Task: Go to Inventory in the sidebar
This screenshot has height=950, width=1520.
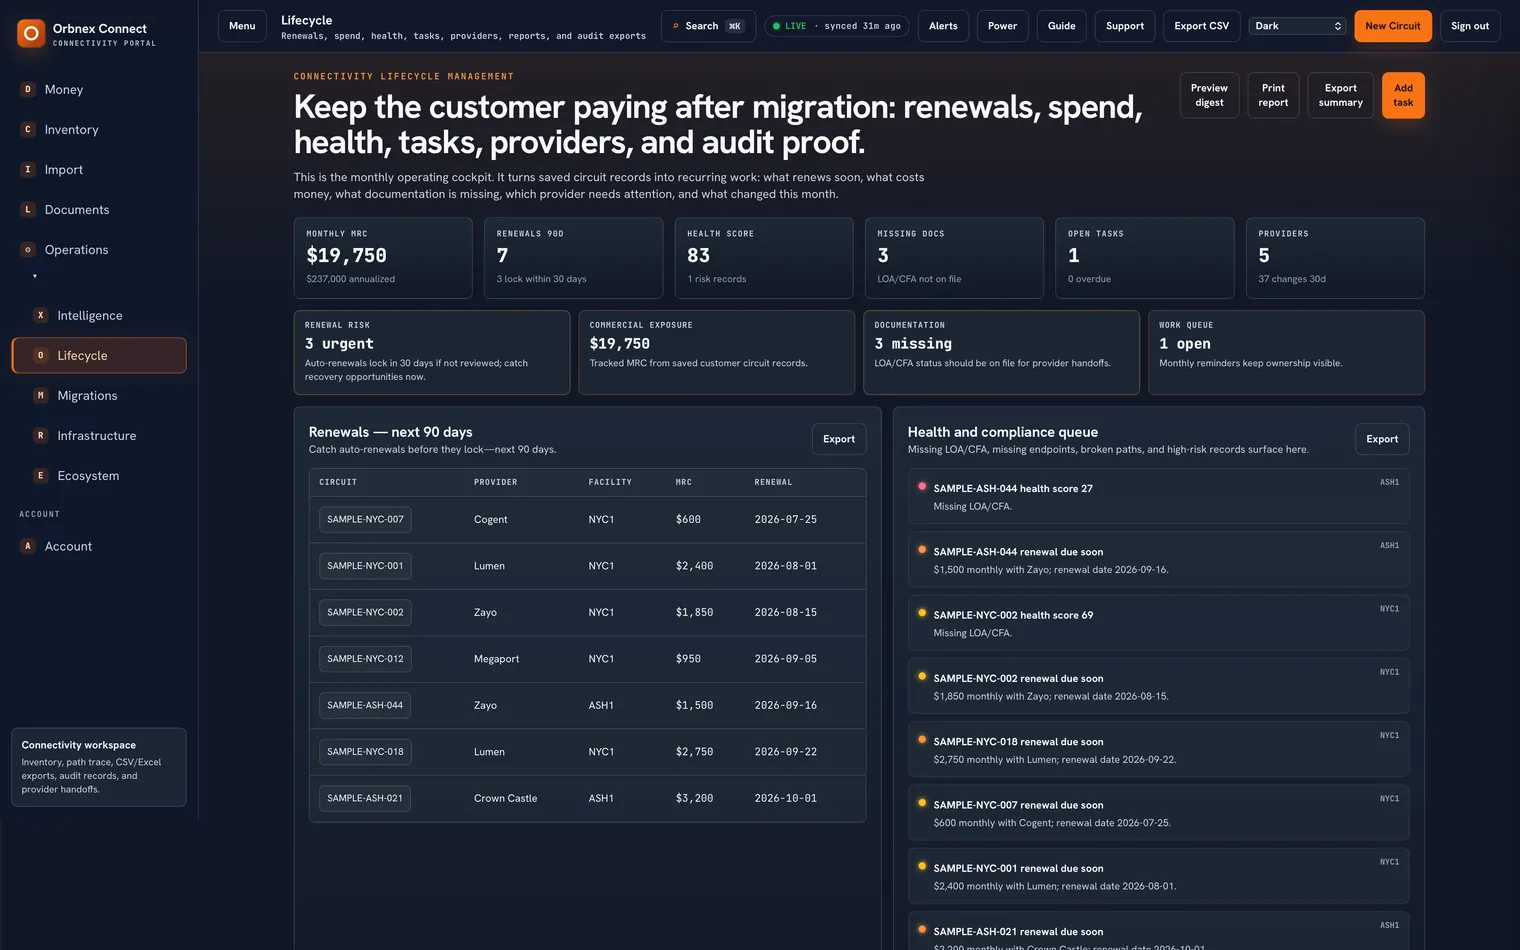Action: point(99,129)
